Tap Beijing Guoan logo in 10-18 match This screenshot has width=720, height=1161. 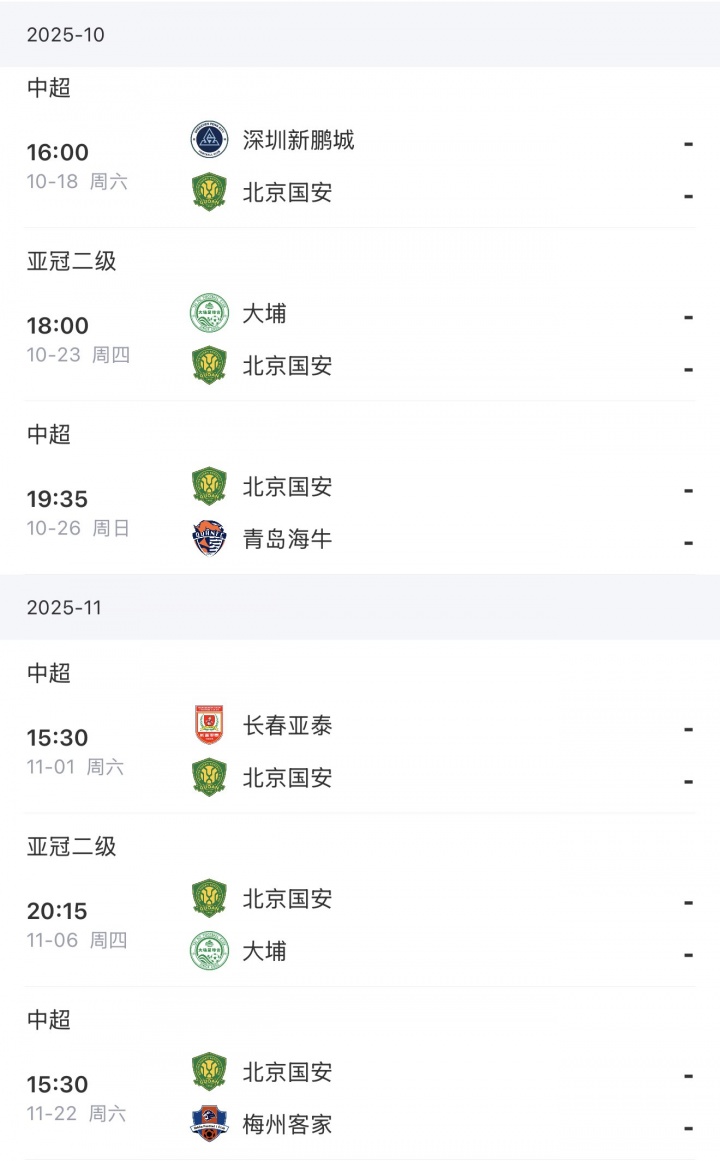click(209, 192)
